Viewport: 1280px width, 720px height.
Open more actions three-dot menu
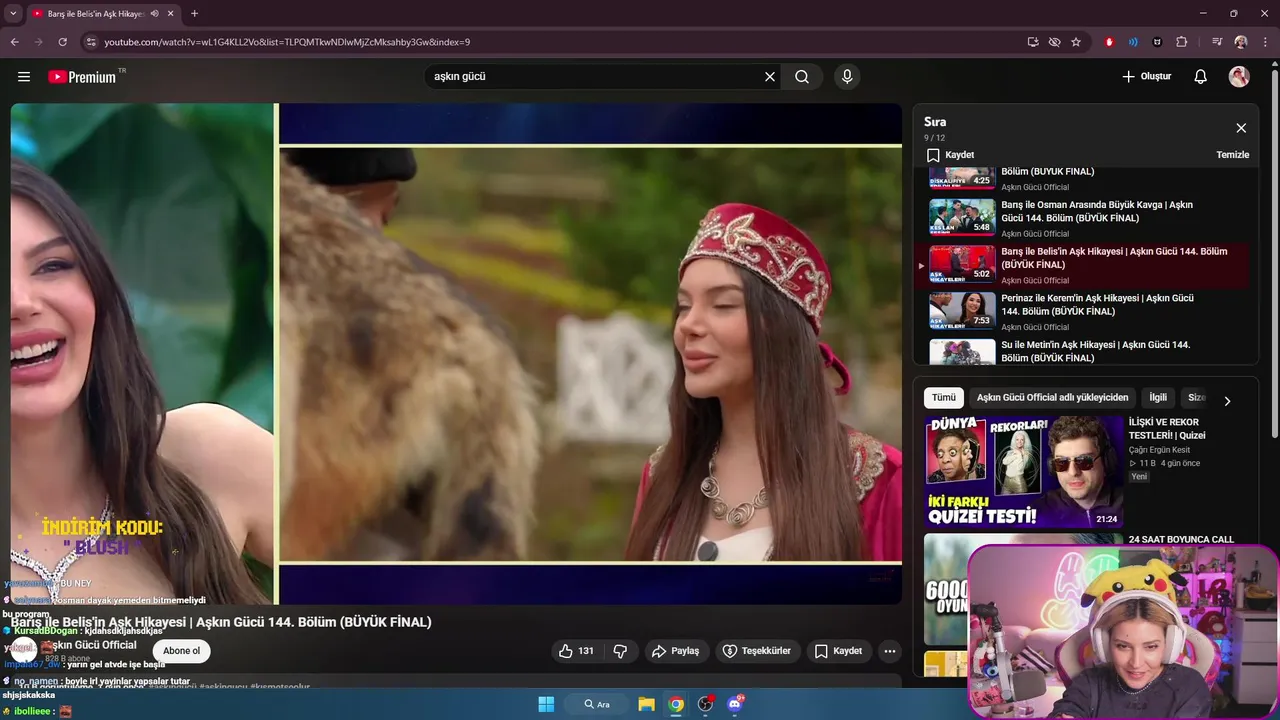click(889, 651)
